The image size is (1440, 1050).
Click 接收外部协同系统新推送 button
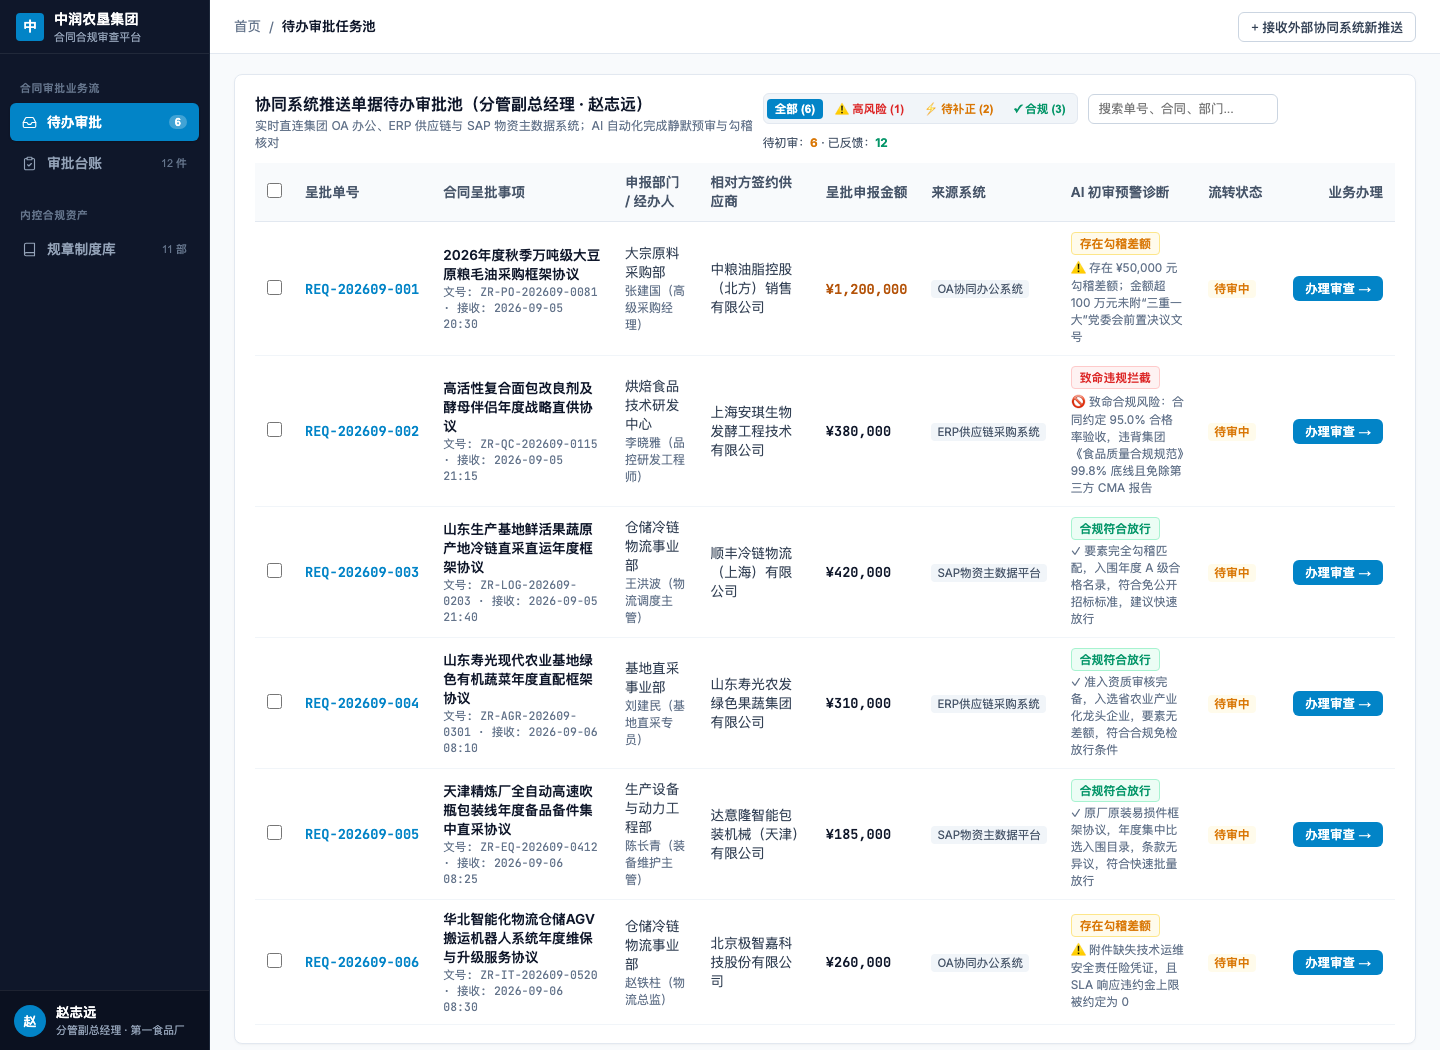pyautogui.click(x=1326, y=27)
